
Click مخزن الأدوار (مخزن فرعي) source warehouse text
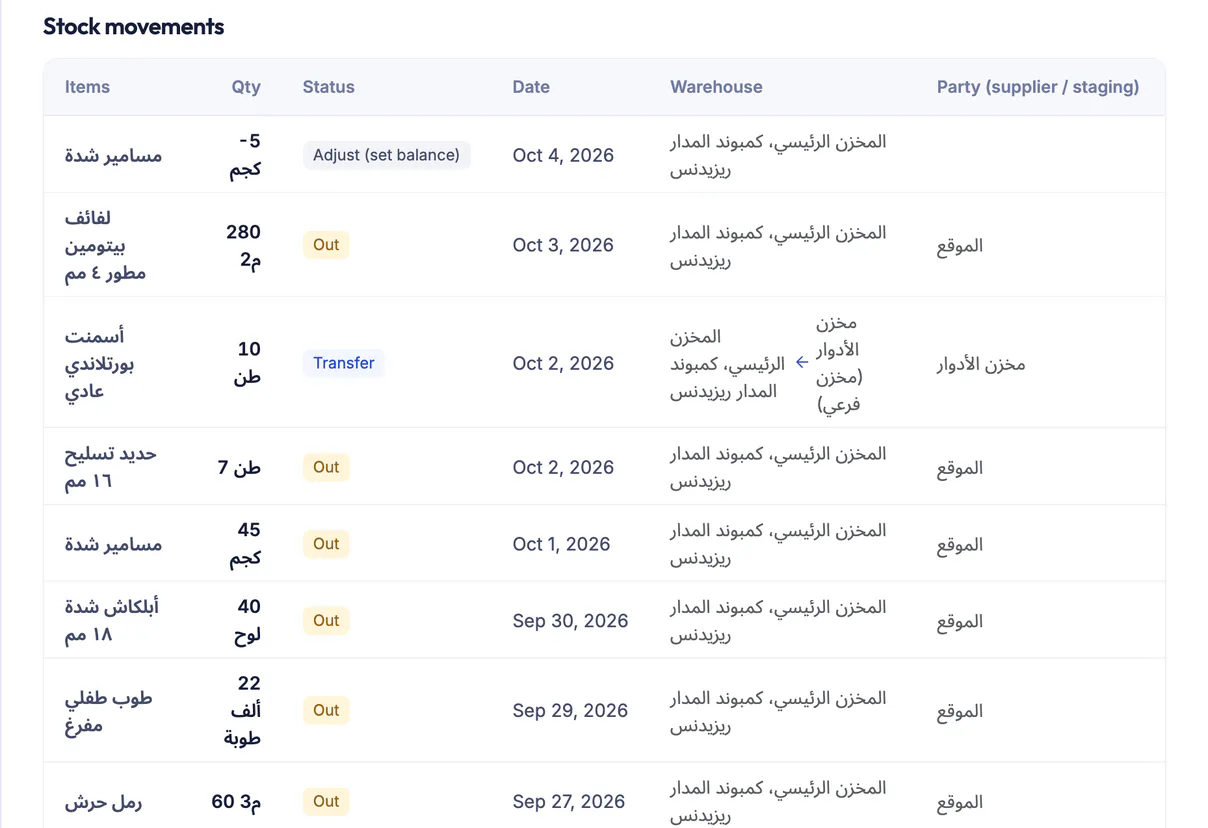point(839,363)
